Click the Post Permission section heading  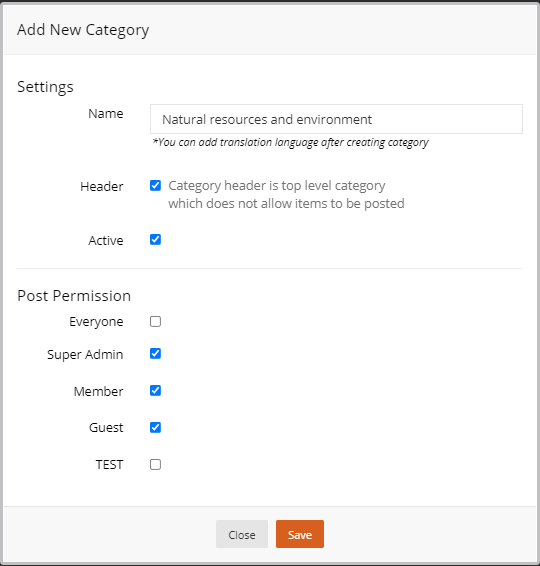[x=74, y=296]
